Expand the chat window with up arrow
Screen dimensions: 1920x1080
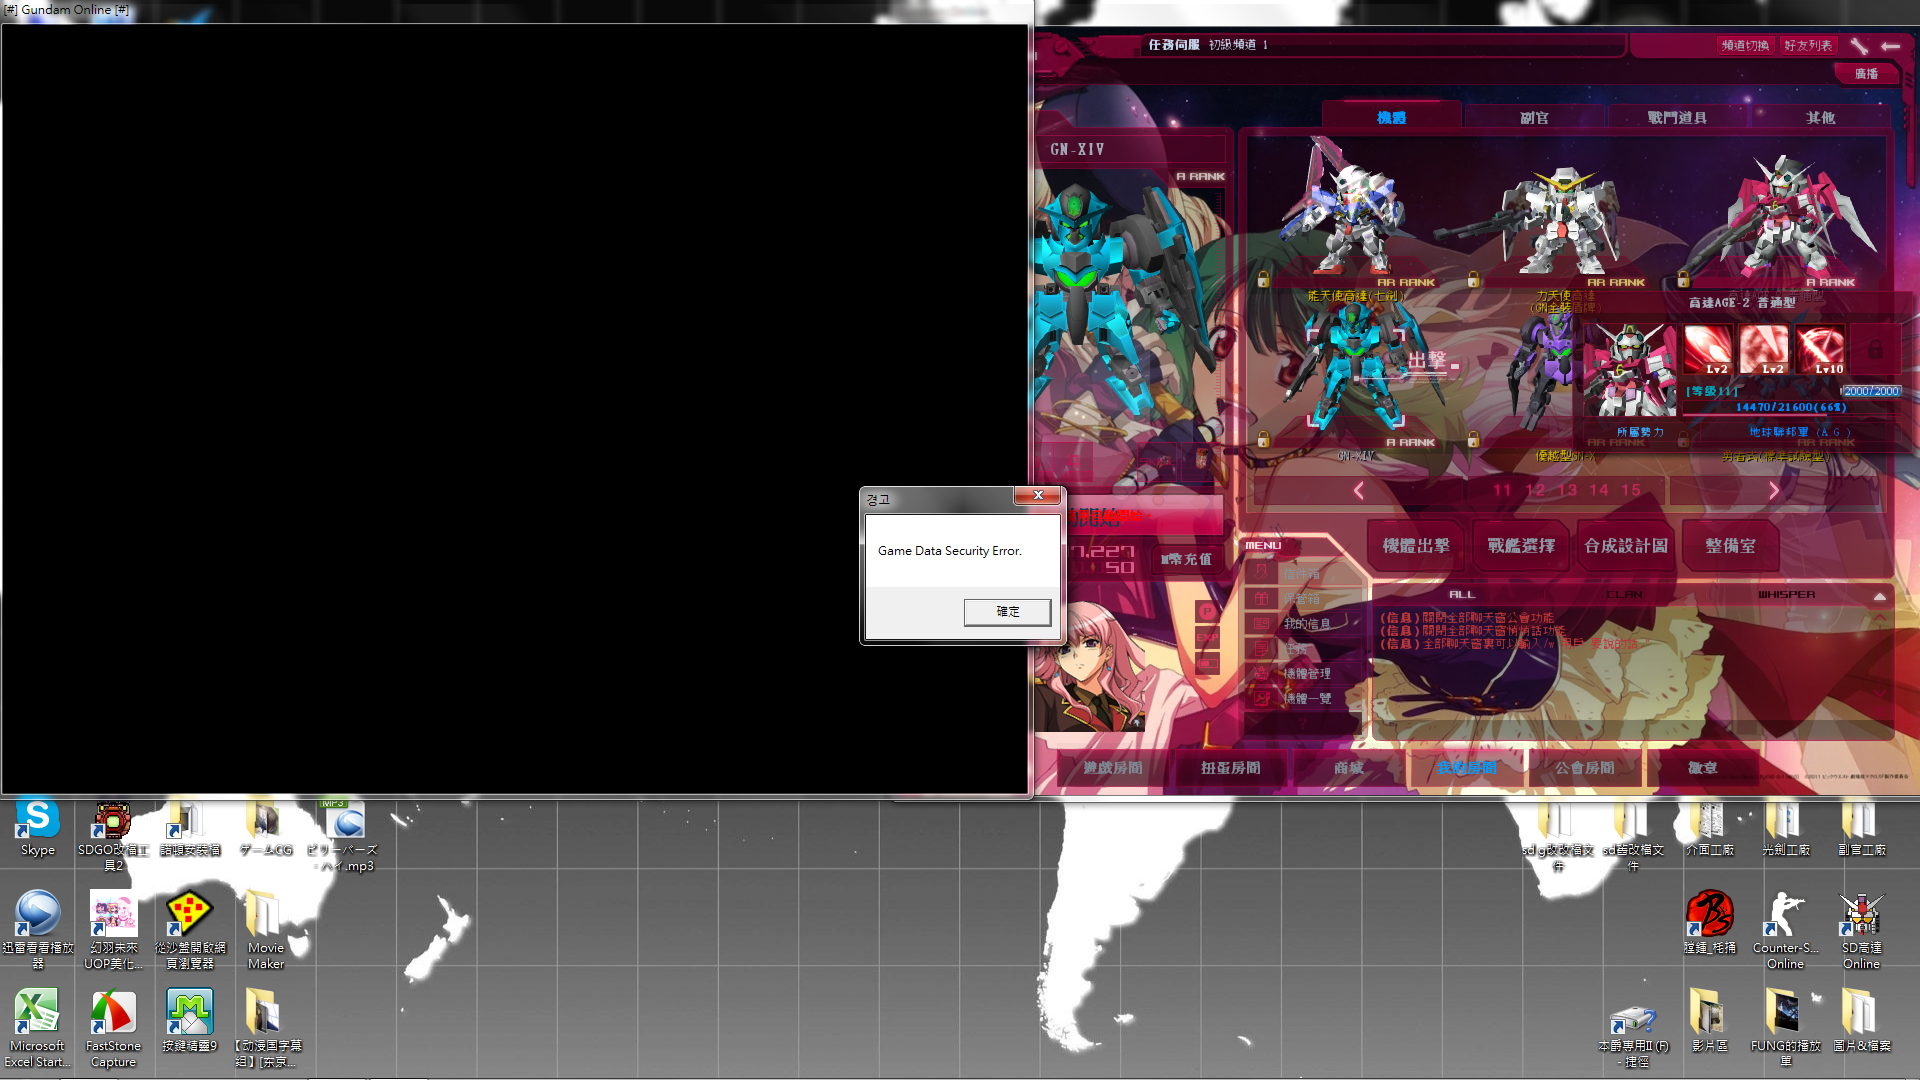coord(1879,596)
